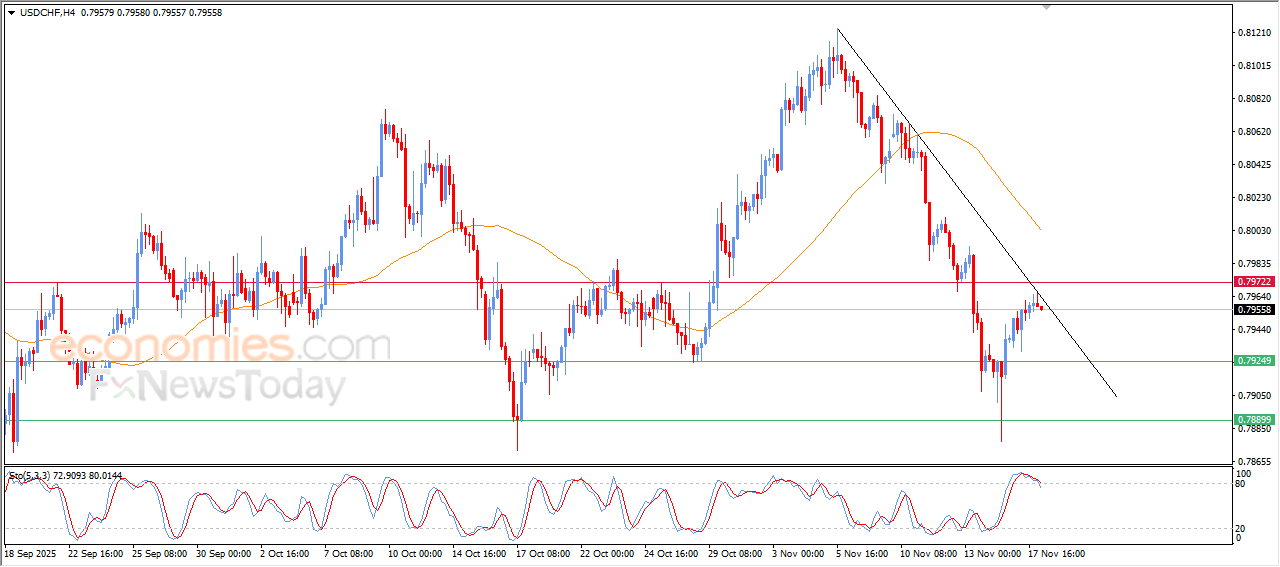The height and width of the screenshot is (567, 1280).
Task: Click the 0.79835 price axis label
Action: tap(1254, 264)
